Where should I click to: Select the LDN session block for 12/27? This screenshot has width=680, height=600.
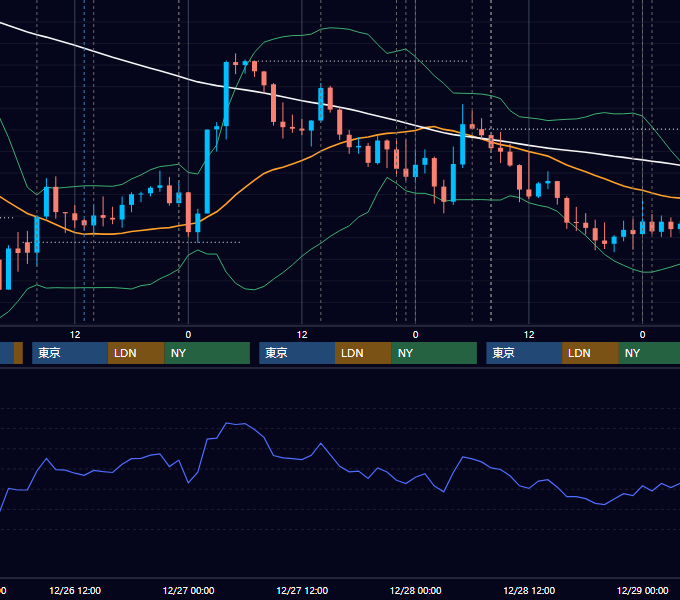363,353
